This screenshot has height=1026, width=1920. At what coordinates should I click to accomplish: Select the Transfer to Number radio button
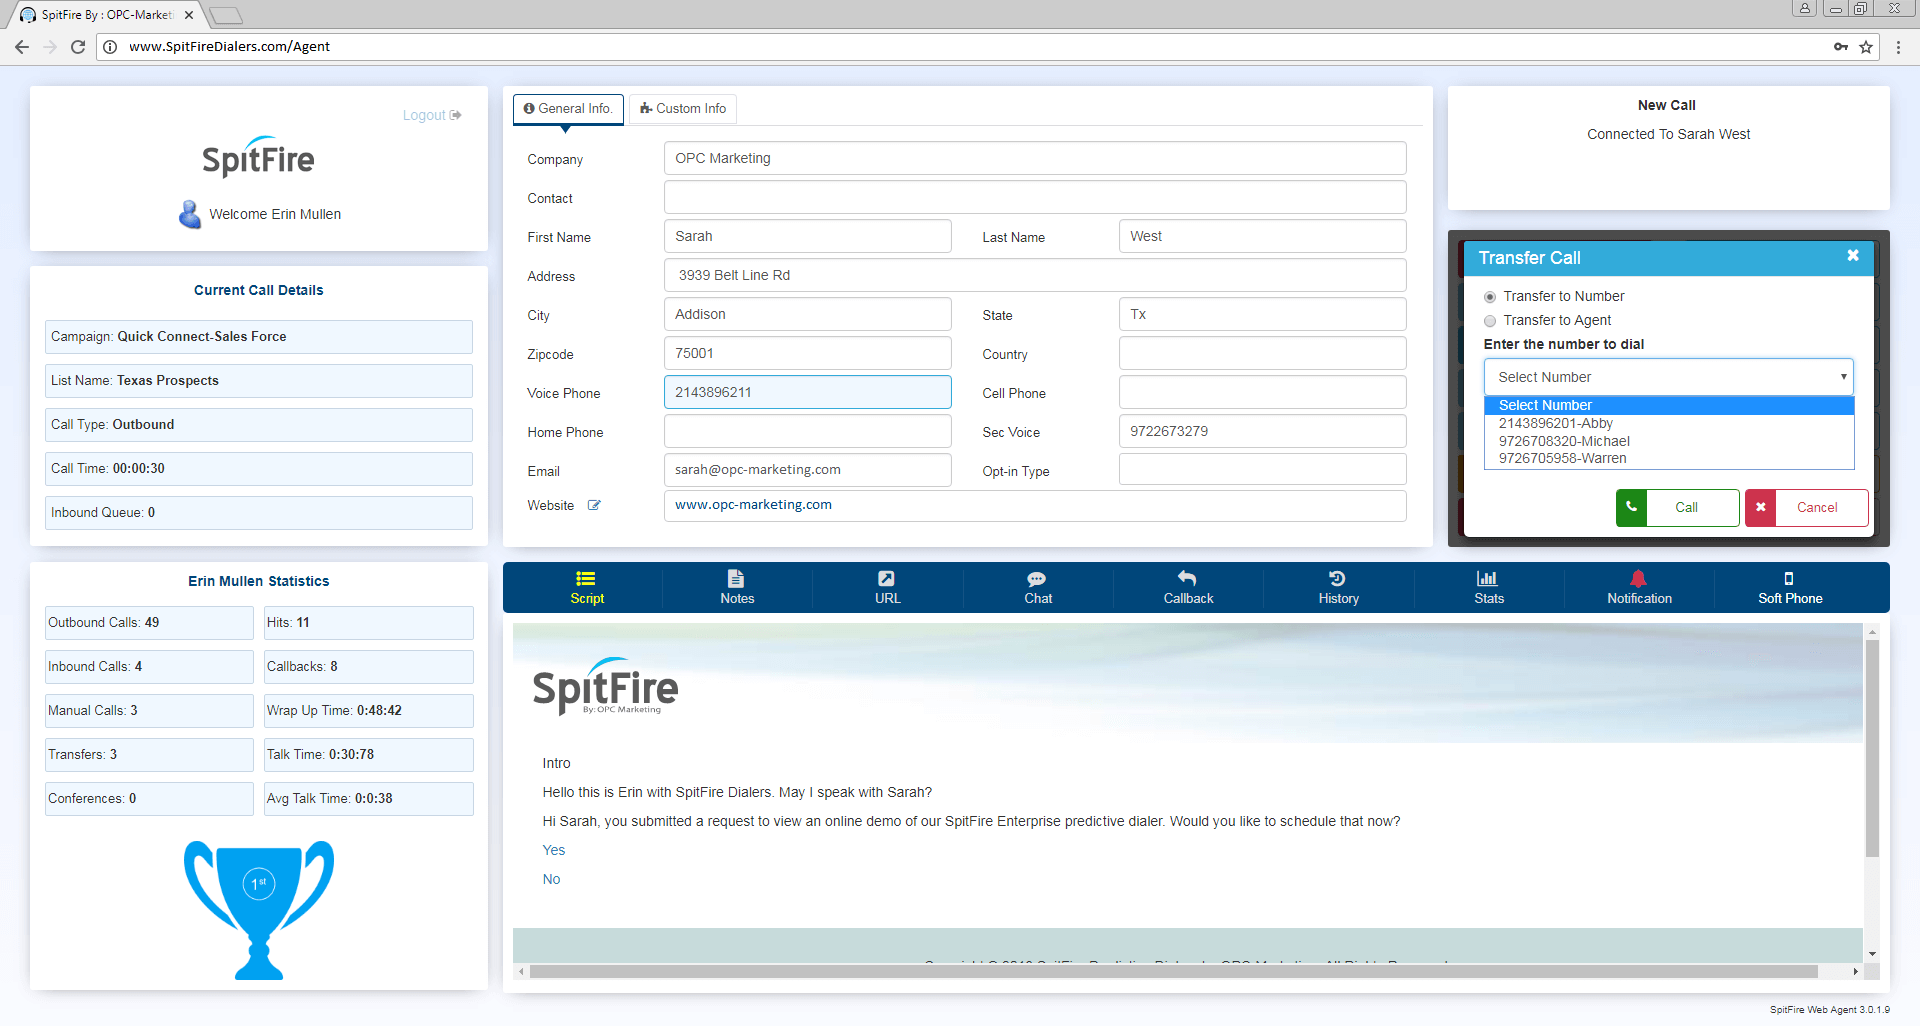1490,297
